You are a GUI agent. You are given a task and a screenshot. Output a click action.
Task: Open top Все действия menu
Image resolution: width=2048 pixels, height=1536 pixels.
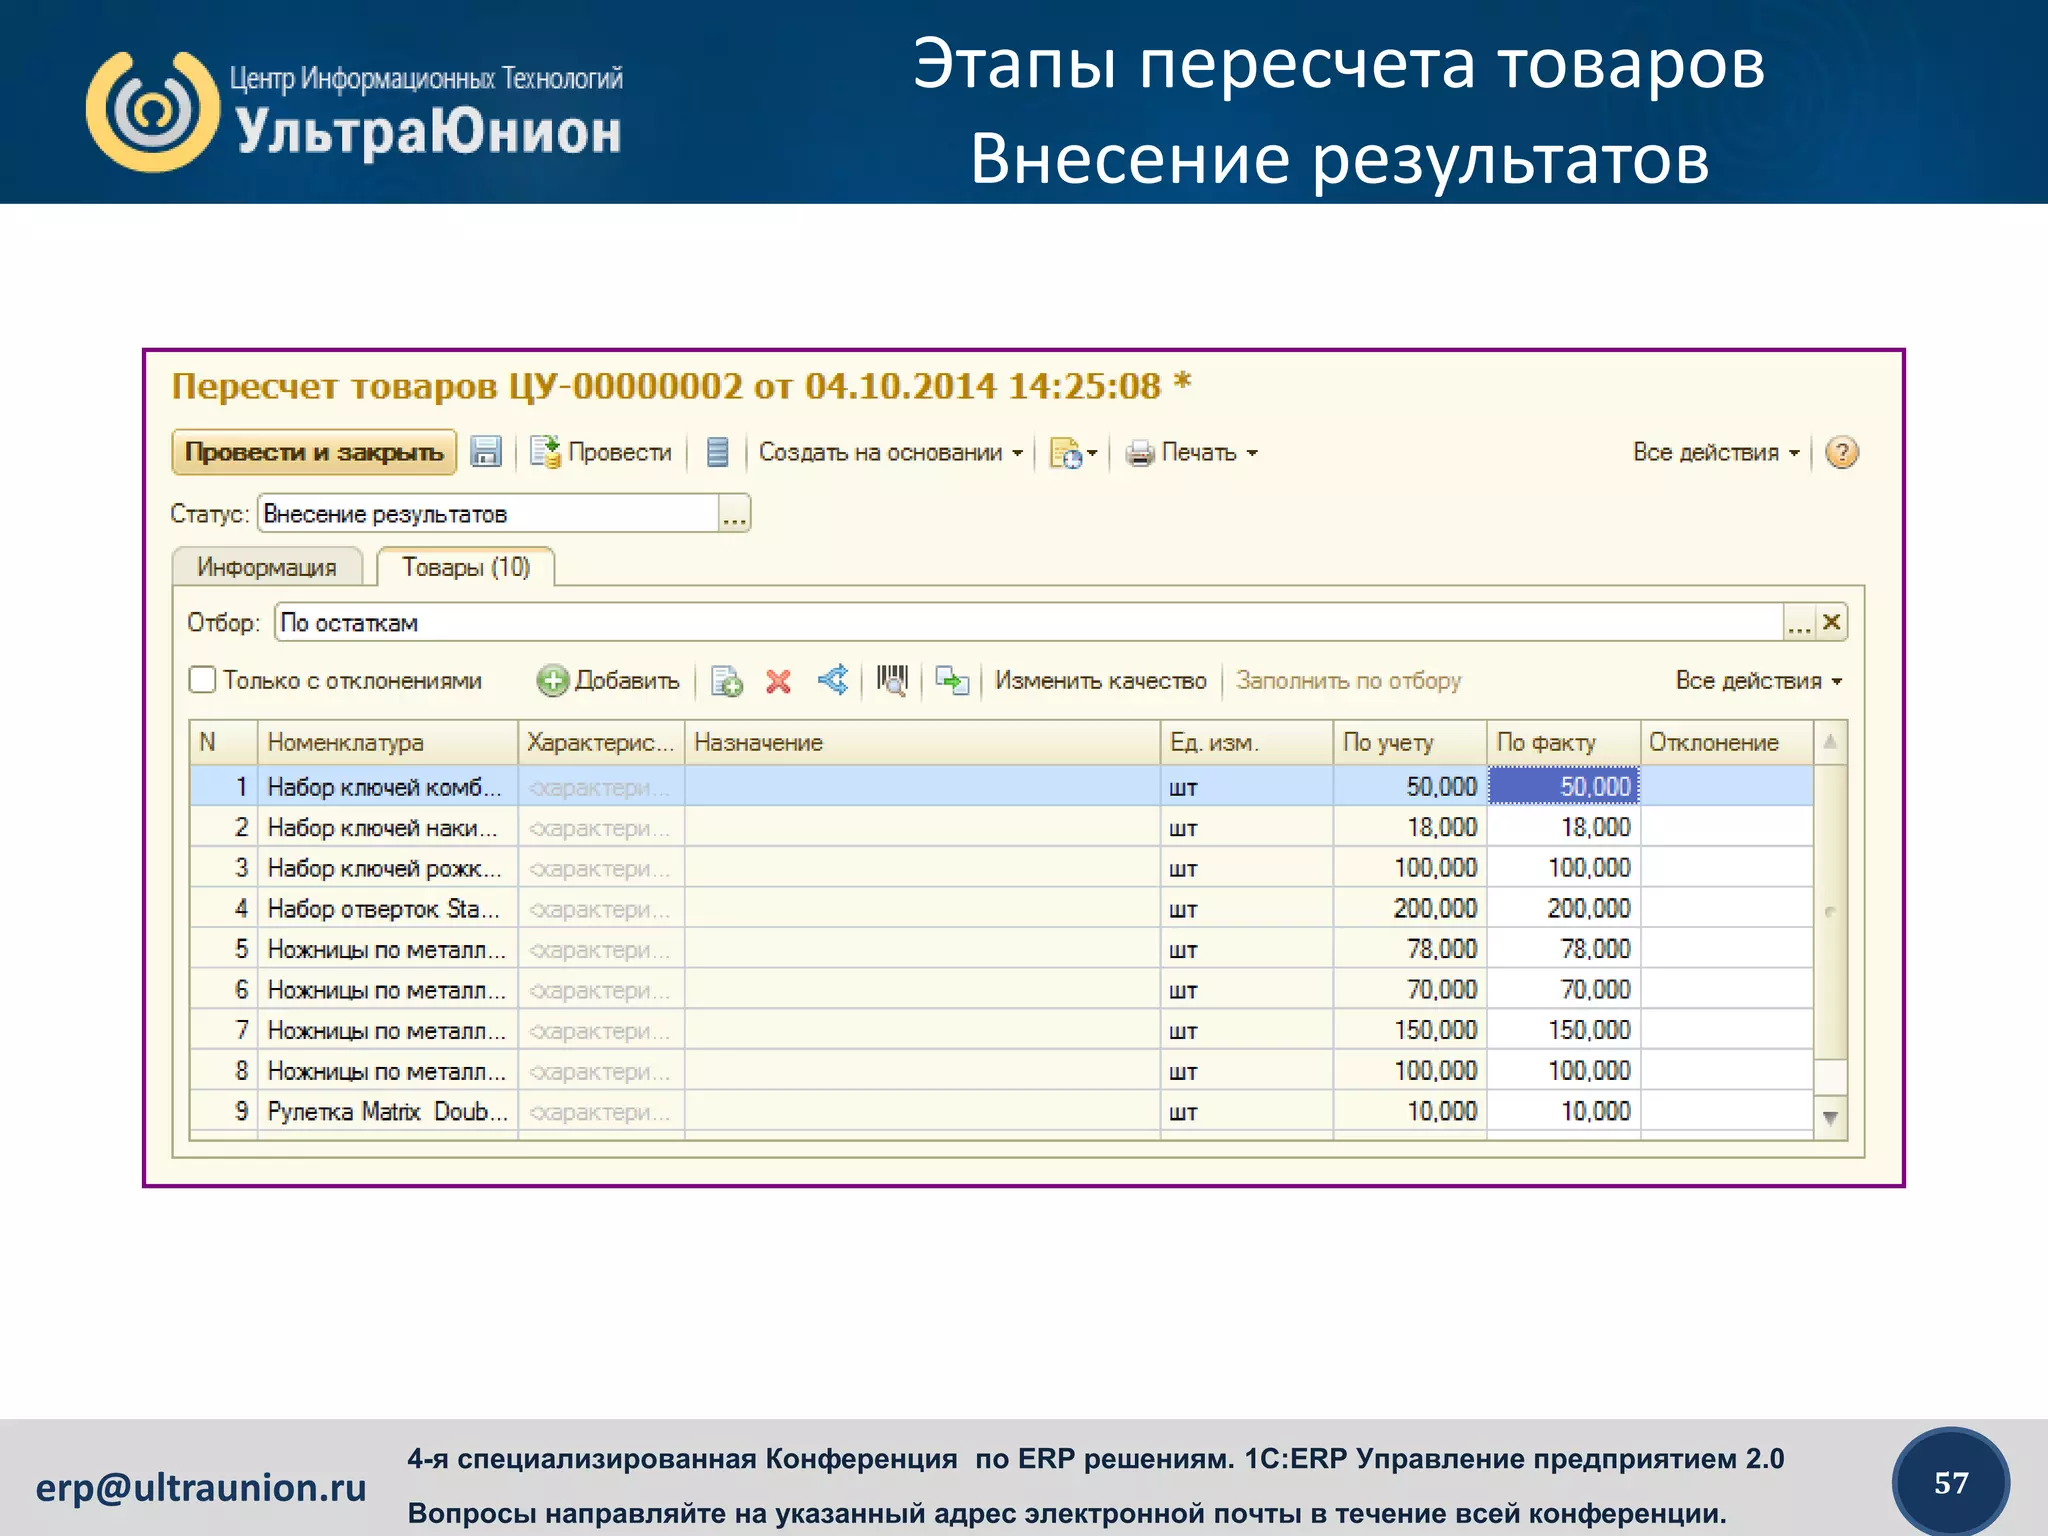tap(1716, 452)
